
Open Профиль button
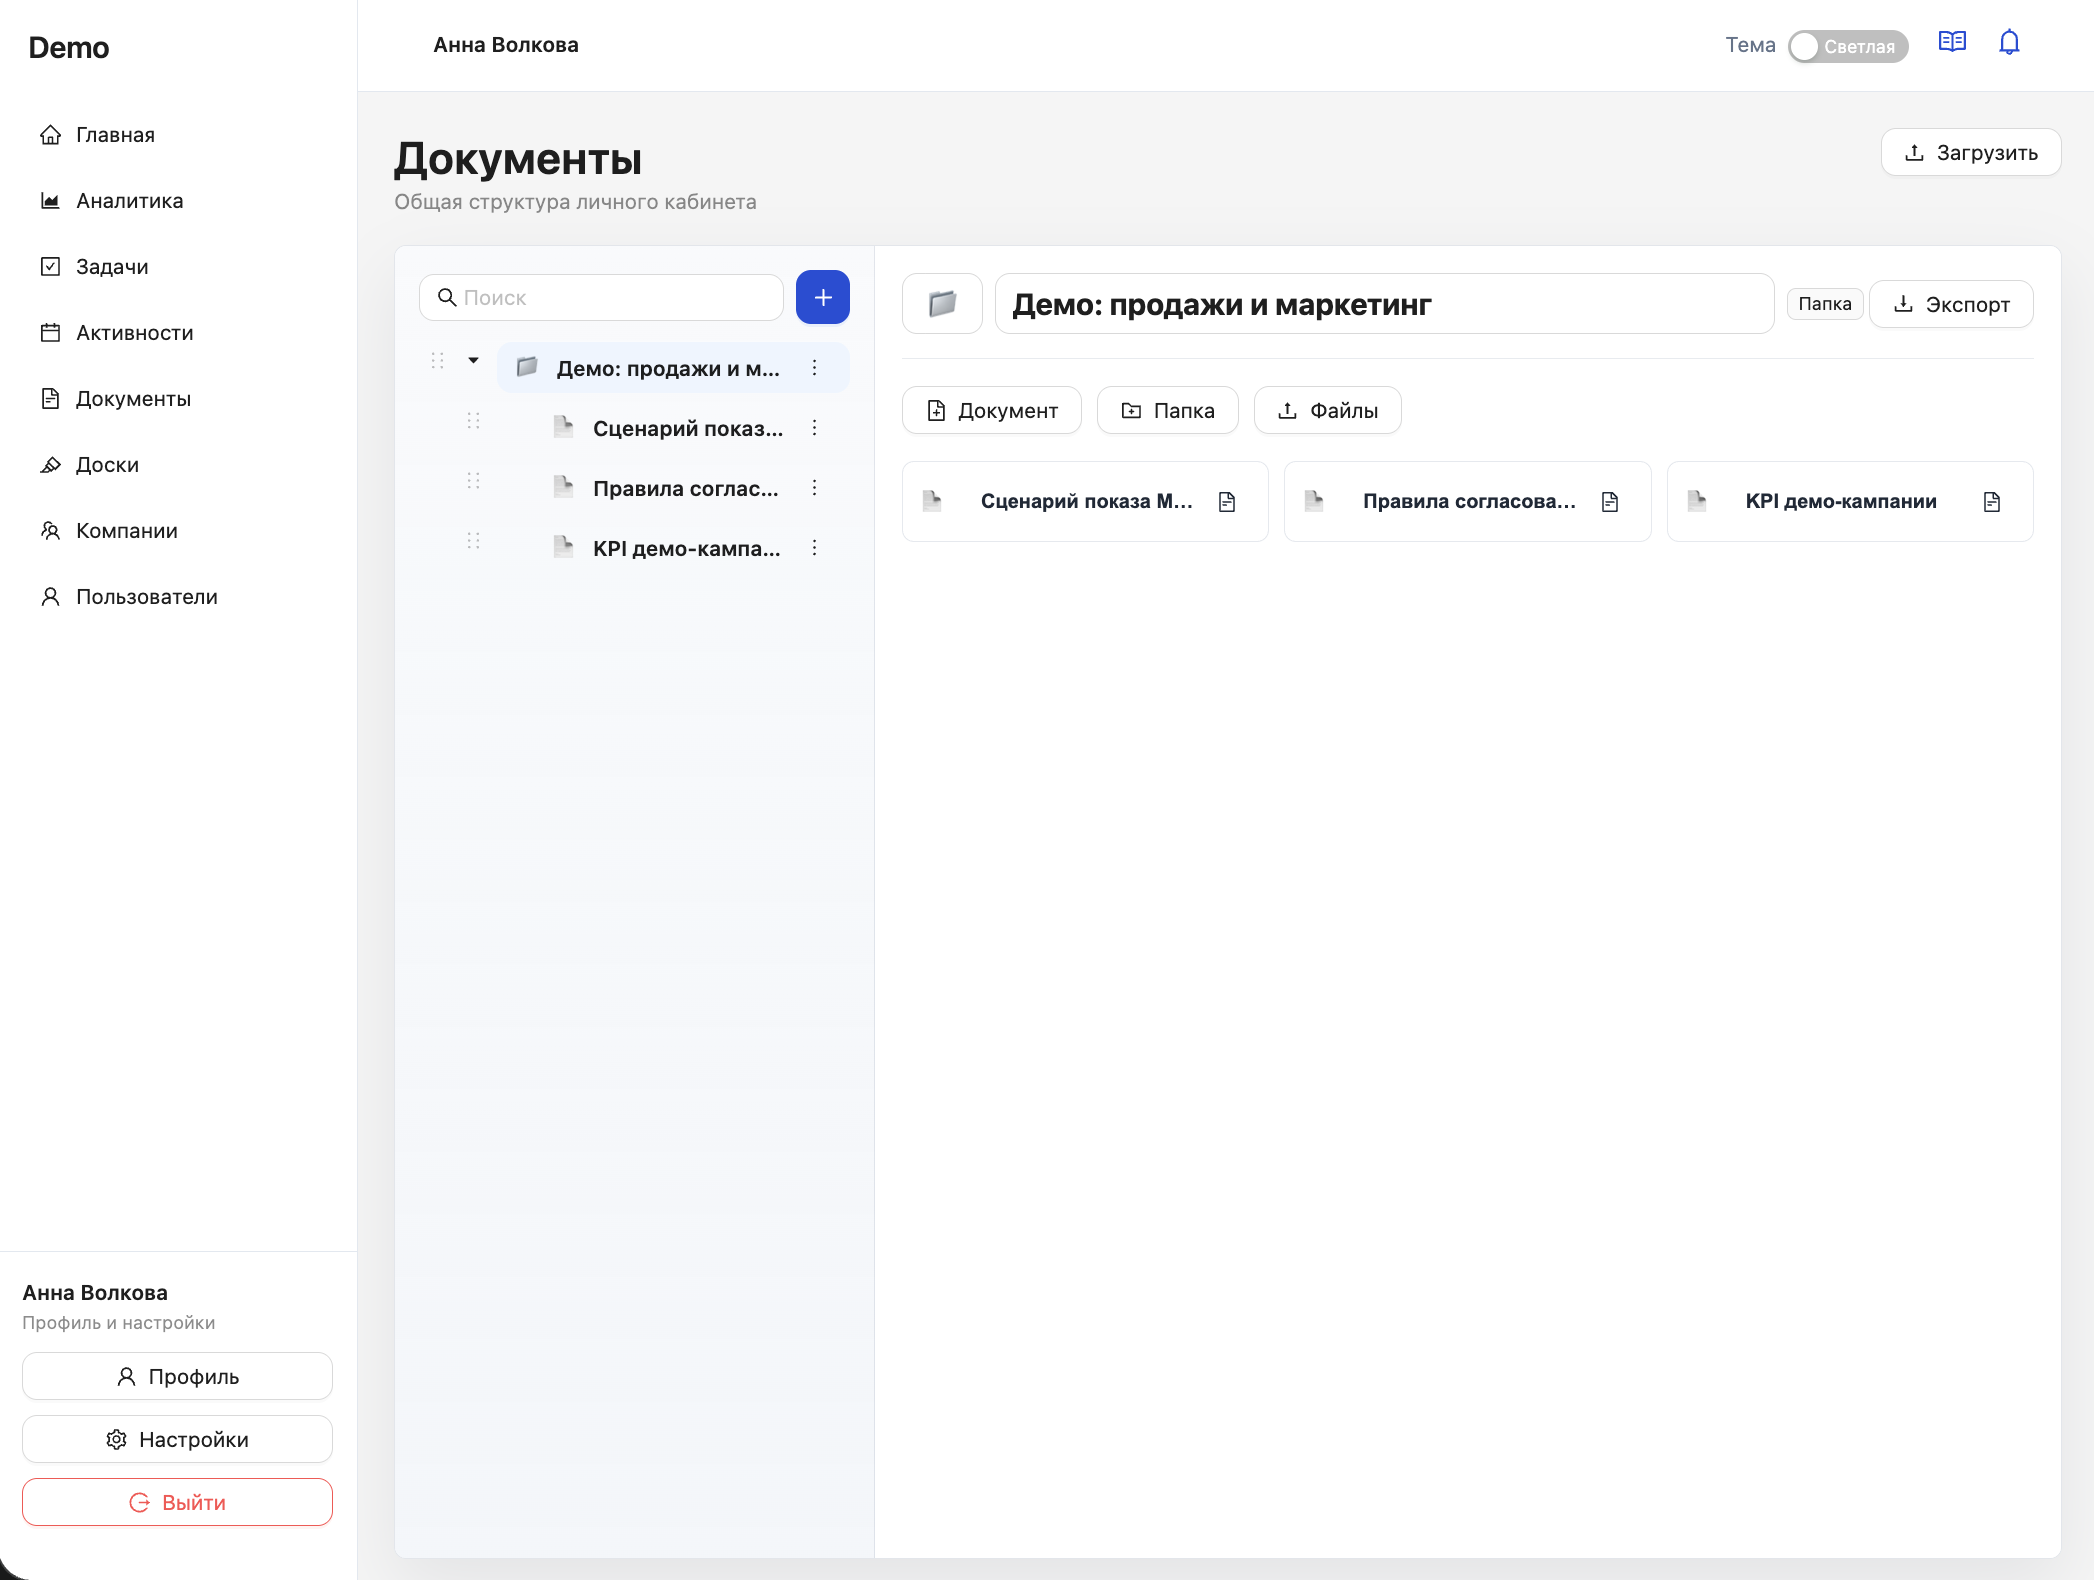point(177,1376)
